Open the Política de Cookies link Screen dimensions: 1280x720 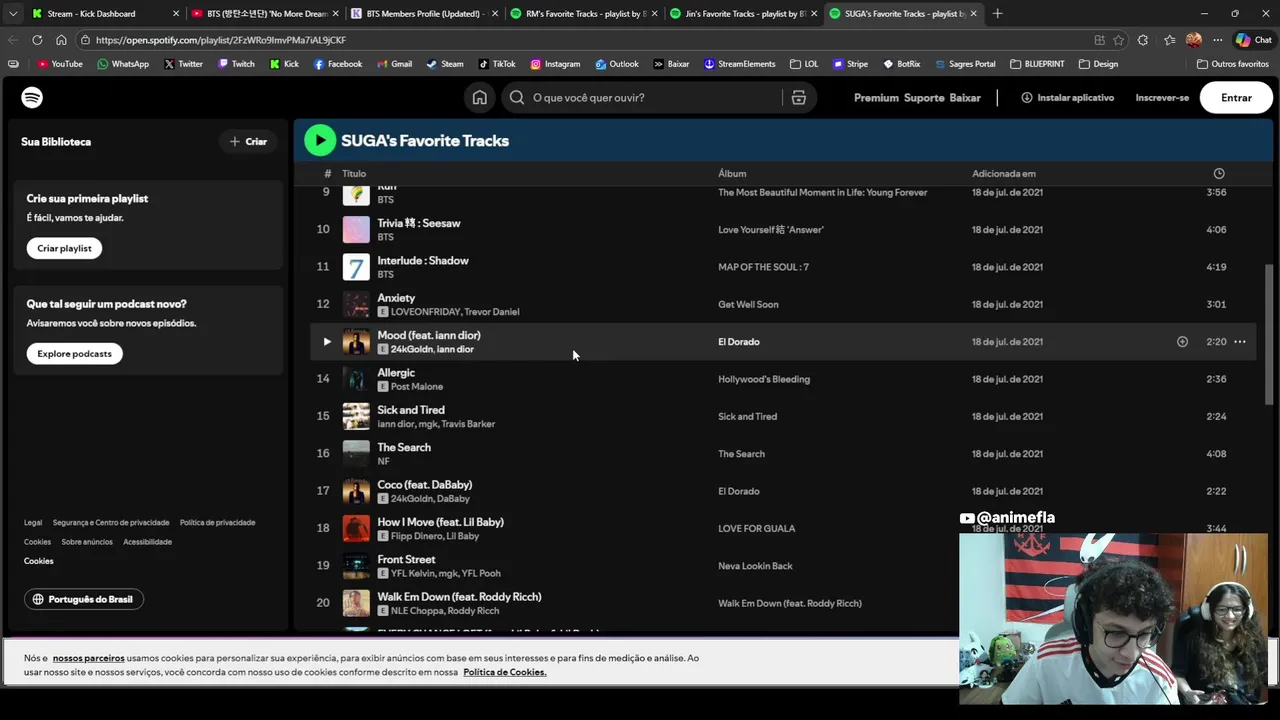click(x=504, y=672)
